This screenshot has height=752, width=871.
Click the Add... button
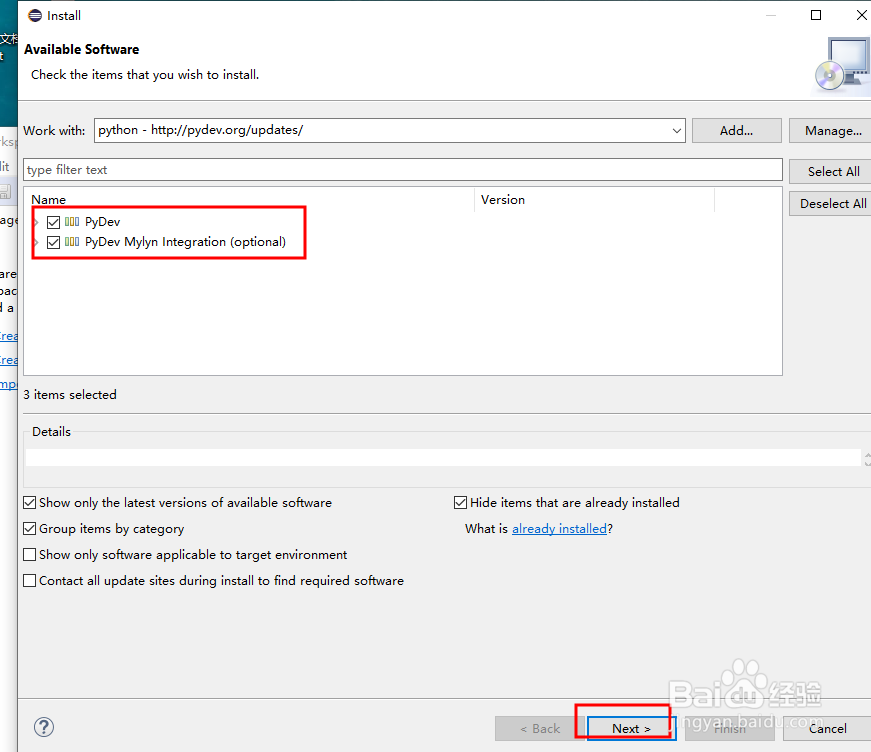[x=737, y=131]
